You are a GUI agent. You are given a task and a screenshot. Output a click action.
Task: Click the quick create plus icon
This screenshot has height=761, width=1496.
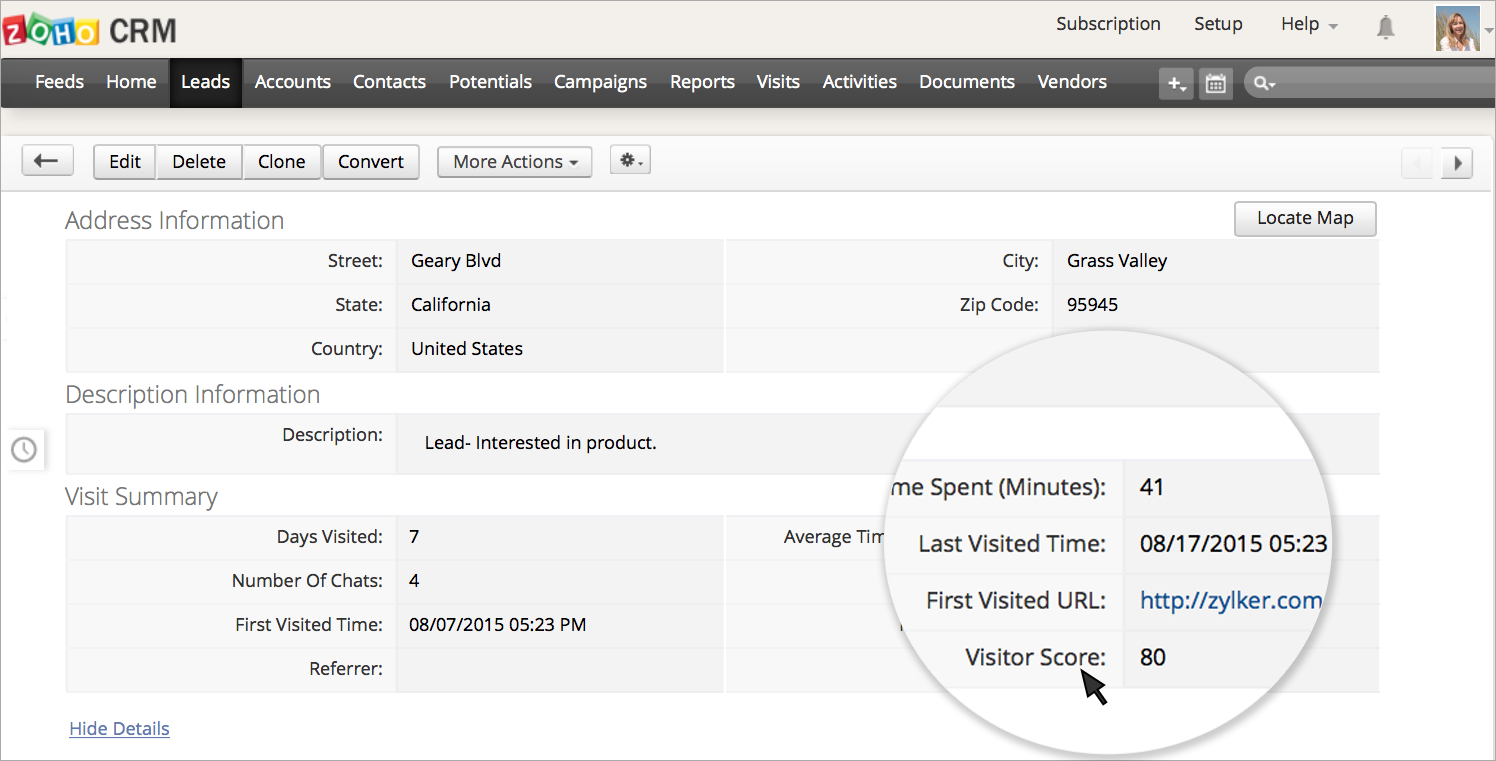click(x=1175, y=84)
